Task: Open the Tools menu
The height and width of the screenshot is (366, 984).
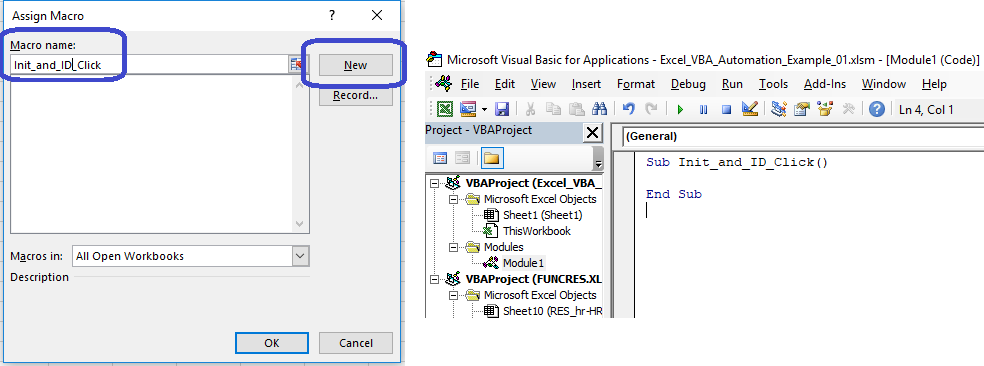Action: click(x=773, y=84)
